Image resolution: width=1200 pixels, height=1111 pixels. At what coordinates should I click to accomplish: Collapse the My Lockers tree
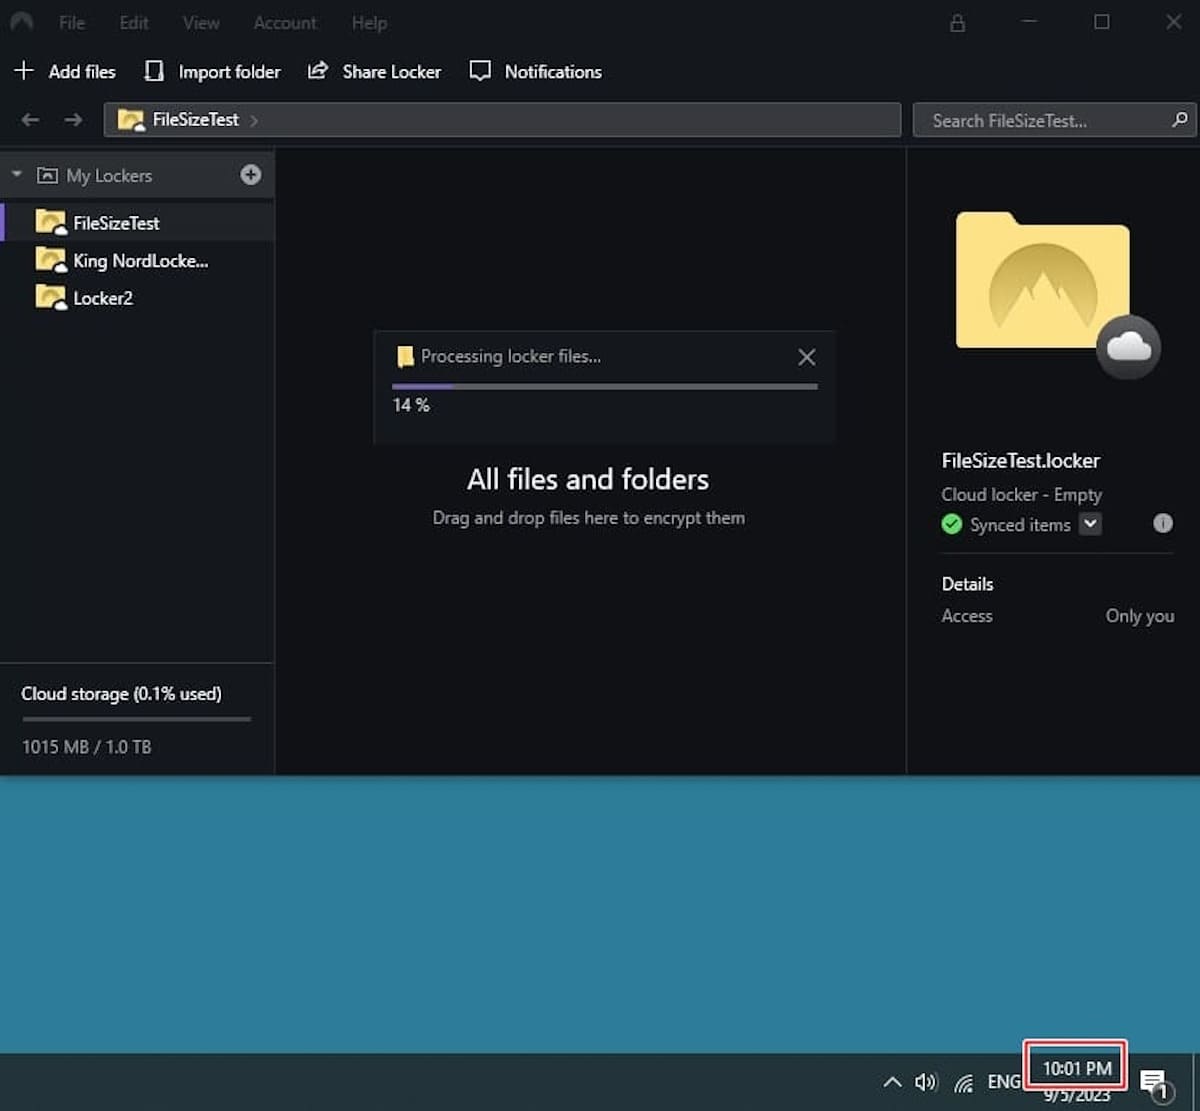[17, 175]
